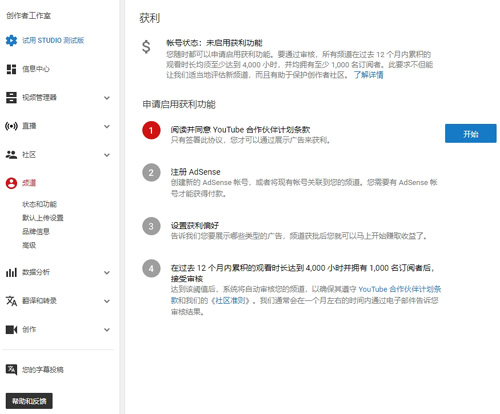Click the 社区 people icon
The image size is (500, 414).
[11, 155]
